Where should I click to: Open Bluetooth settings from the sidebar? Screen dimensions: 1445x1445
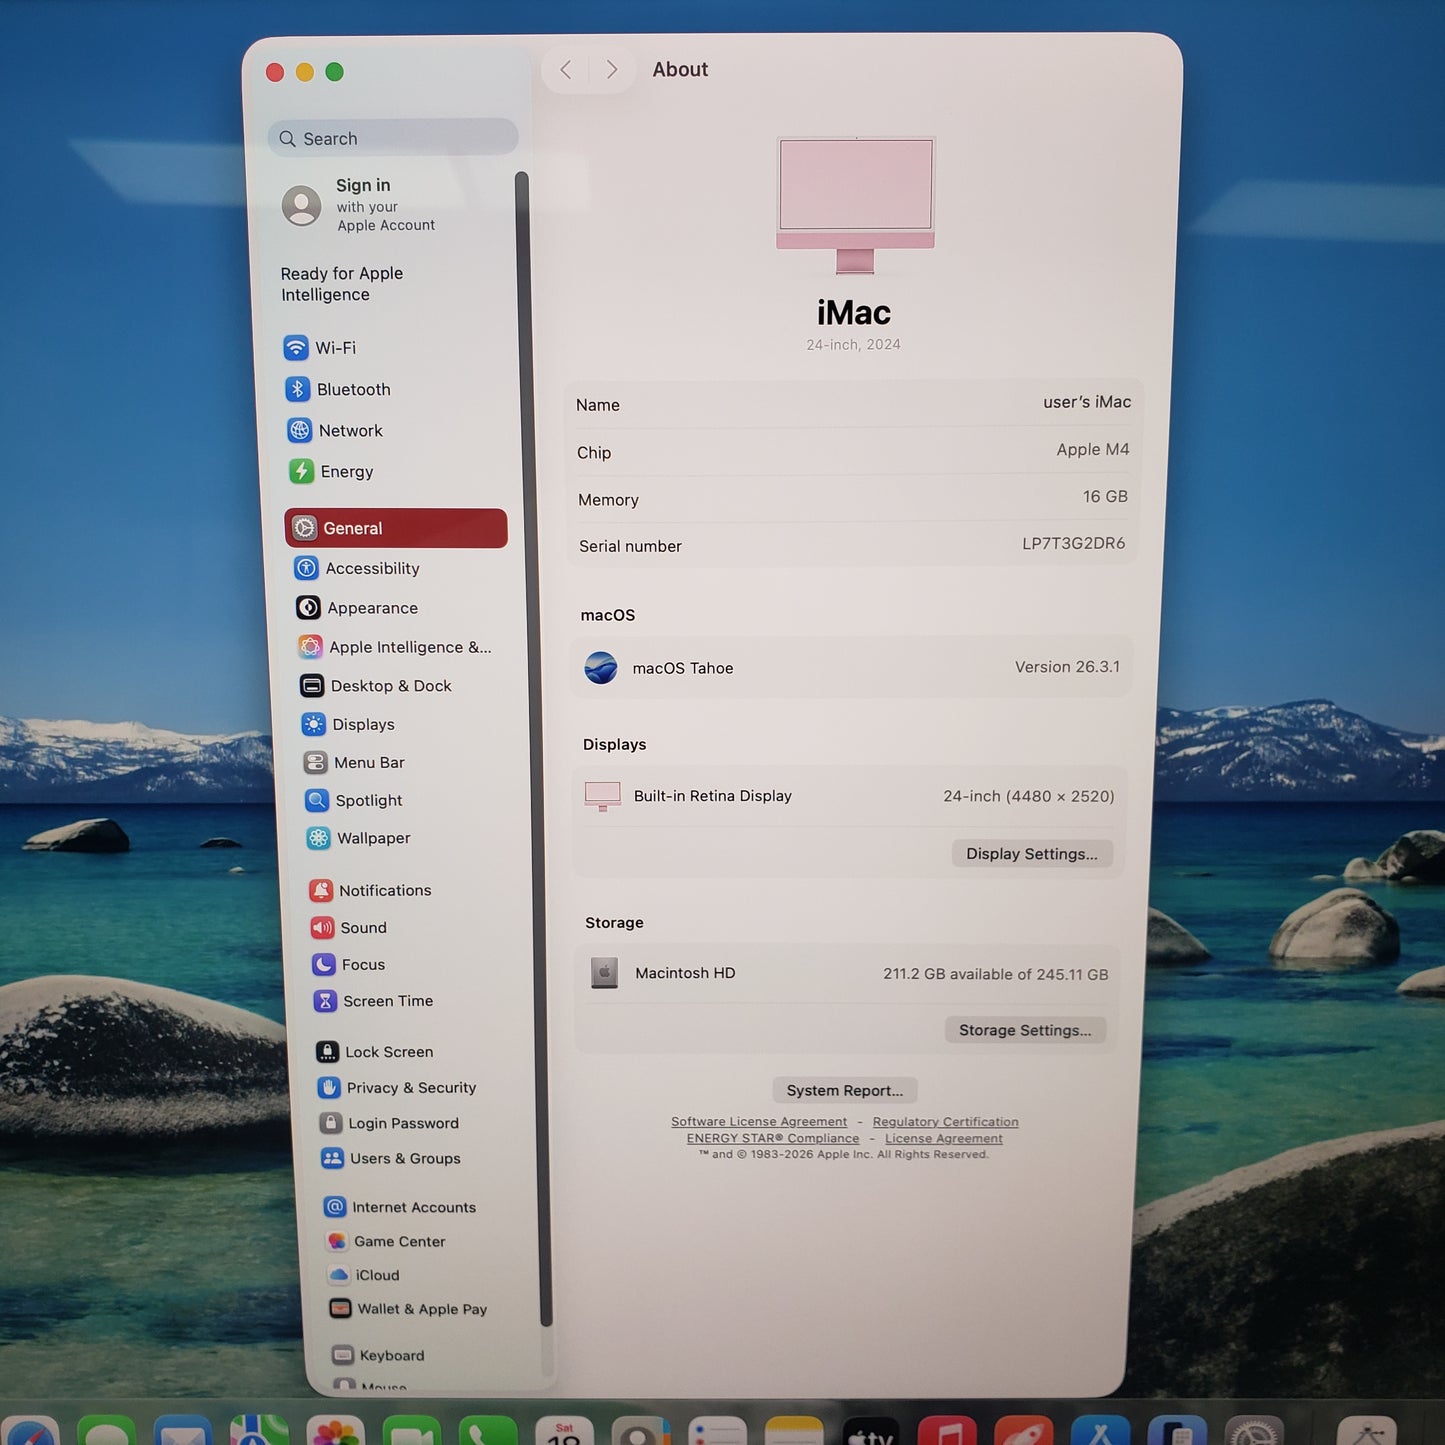(x=352, y=389)
